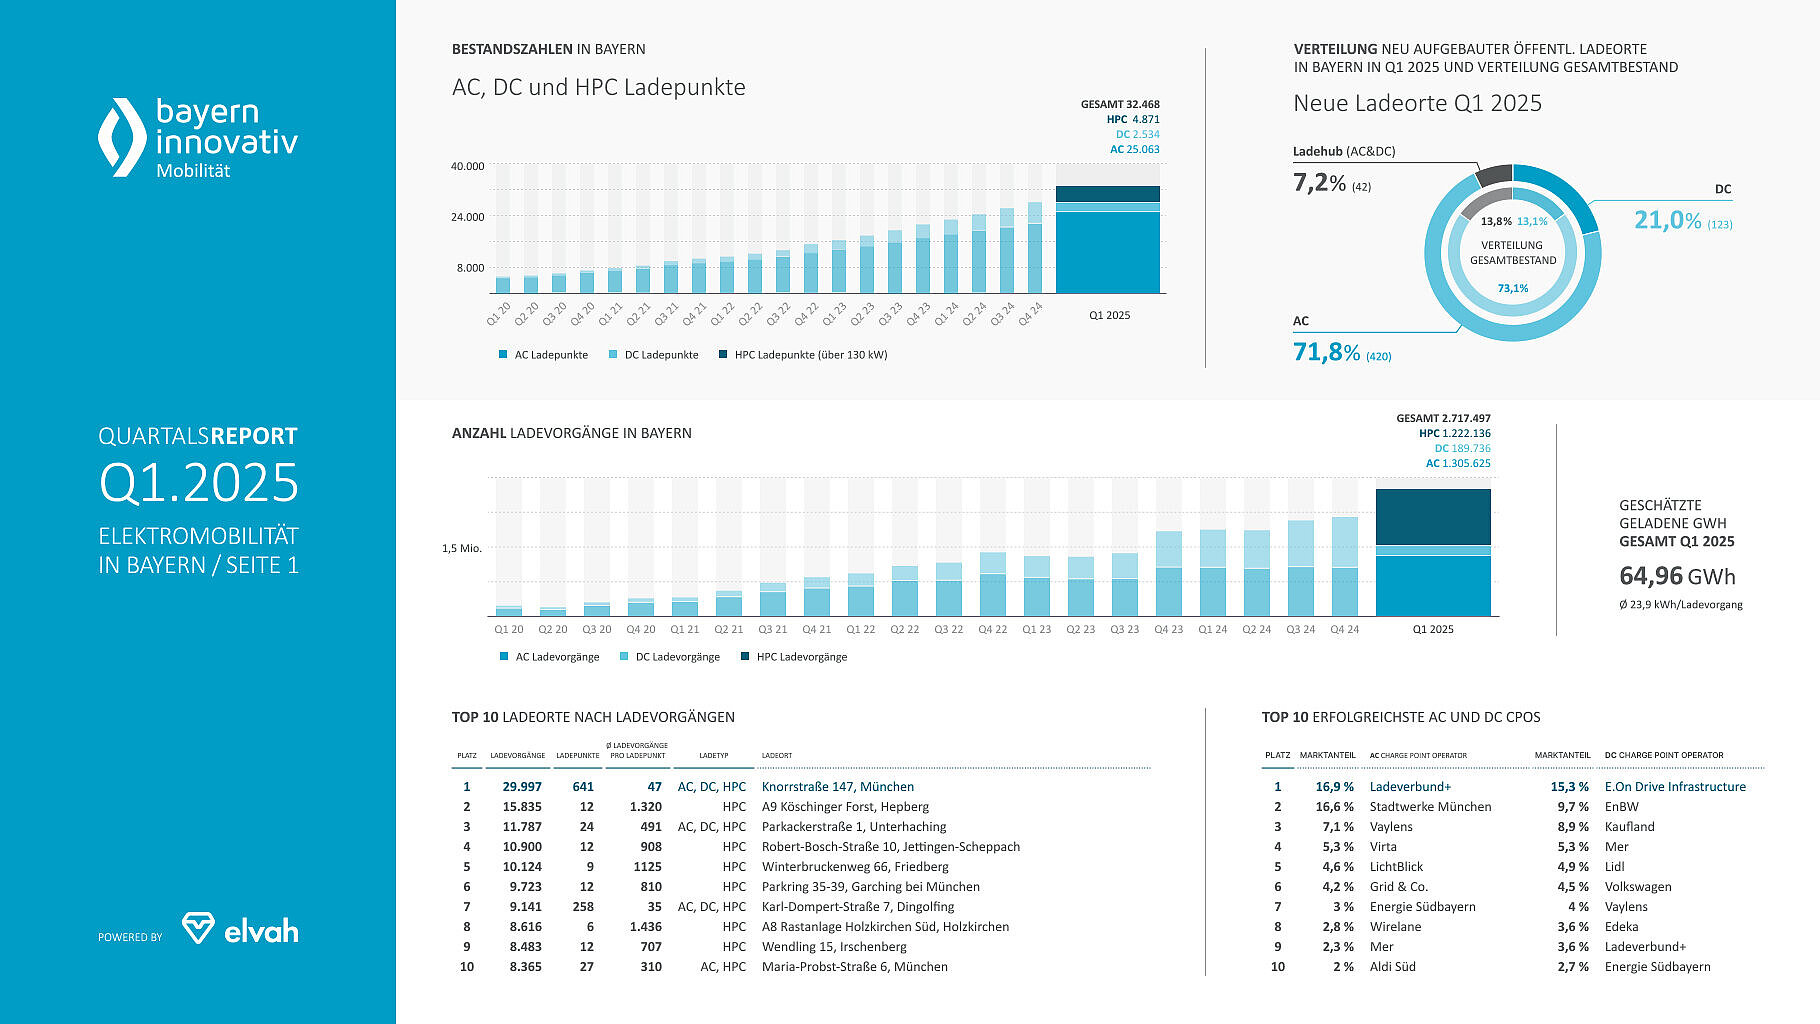Click the dark gray Ladehub donut segment

pos(1493,176)
